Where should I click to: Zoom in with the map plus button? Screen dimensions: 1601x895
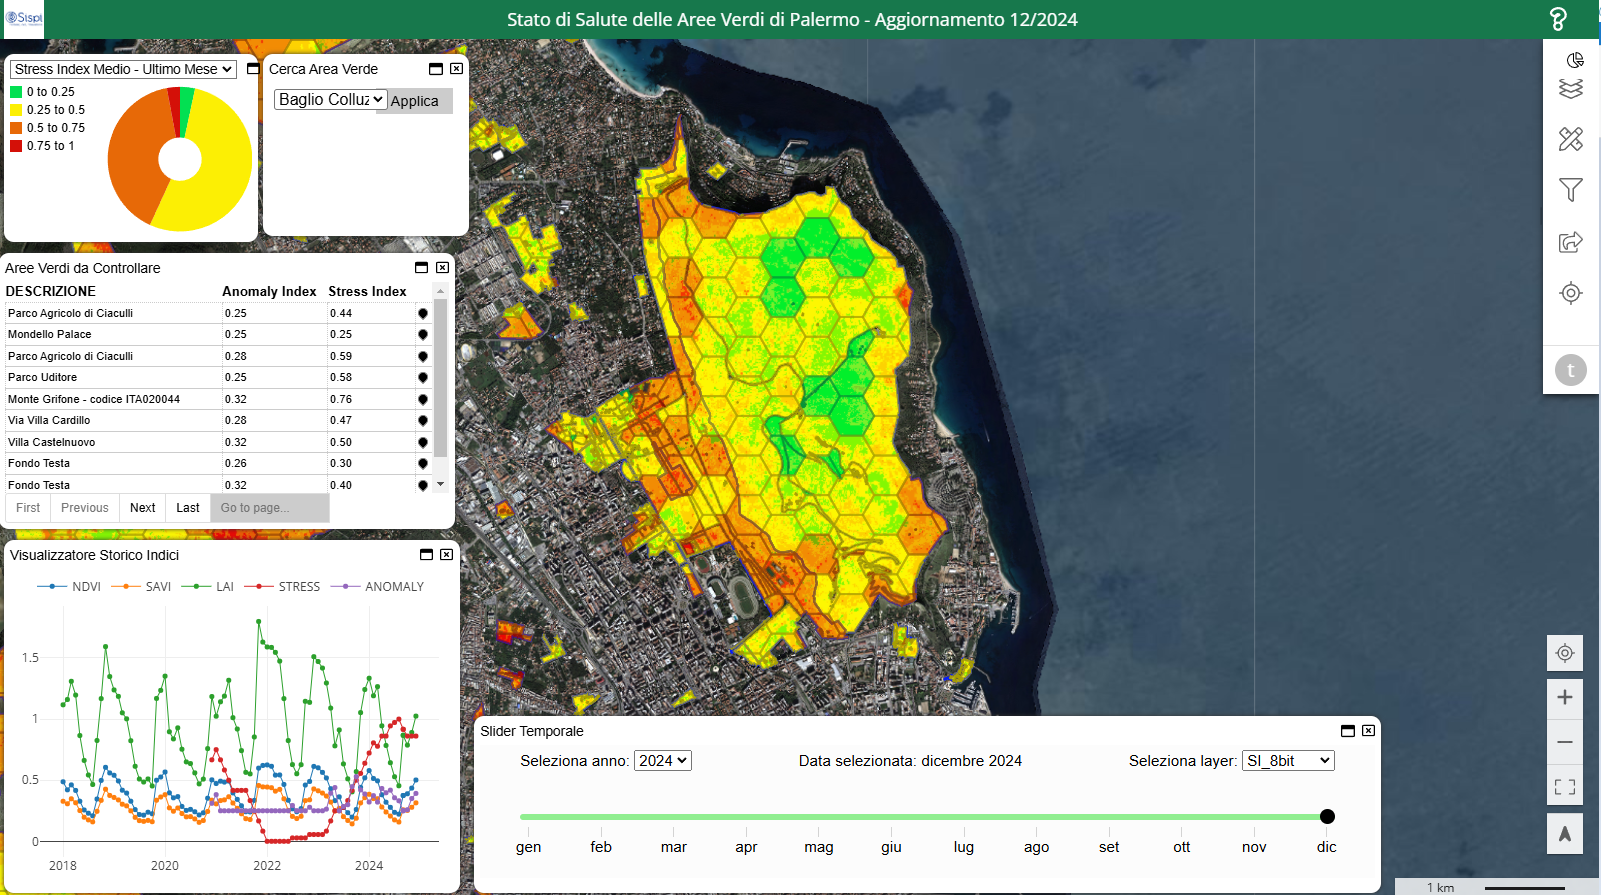[x=1565, y=698]
